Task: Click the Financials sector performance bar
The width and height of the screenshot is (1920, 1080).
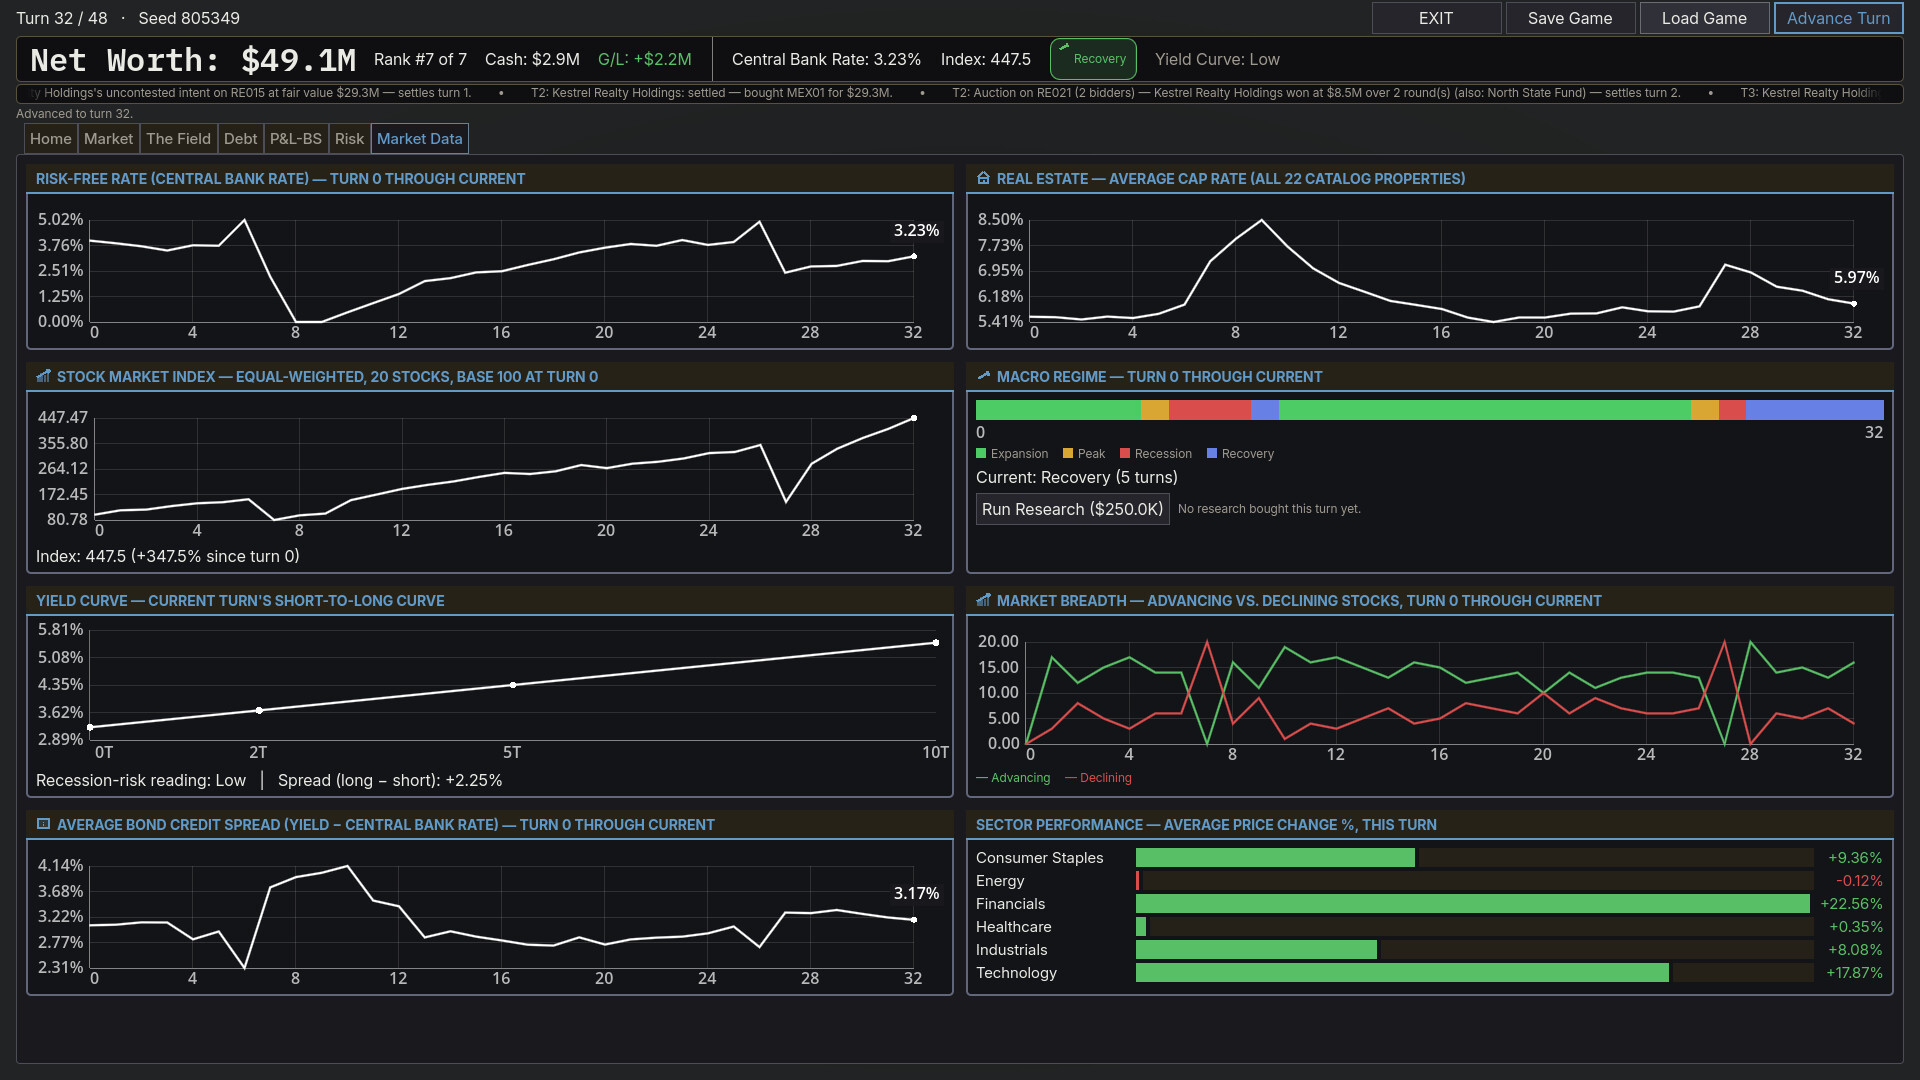Action: coord(1473,904)
